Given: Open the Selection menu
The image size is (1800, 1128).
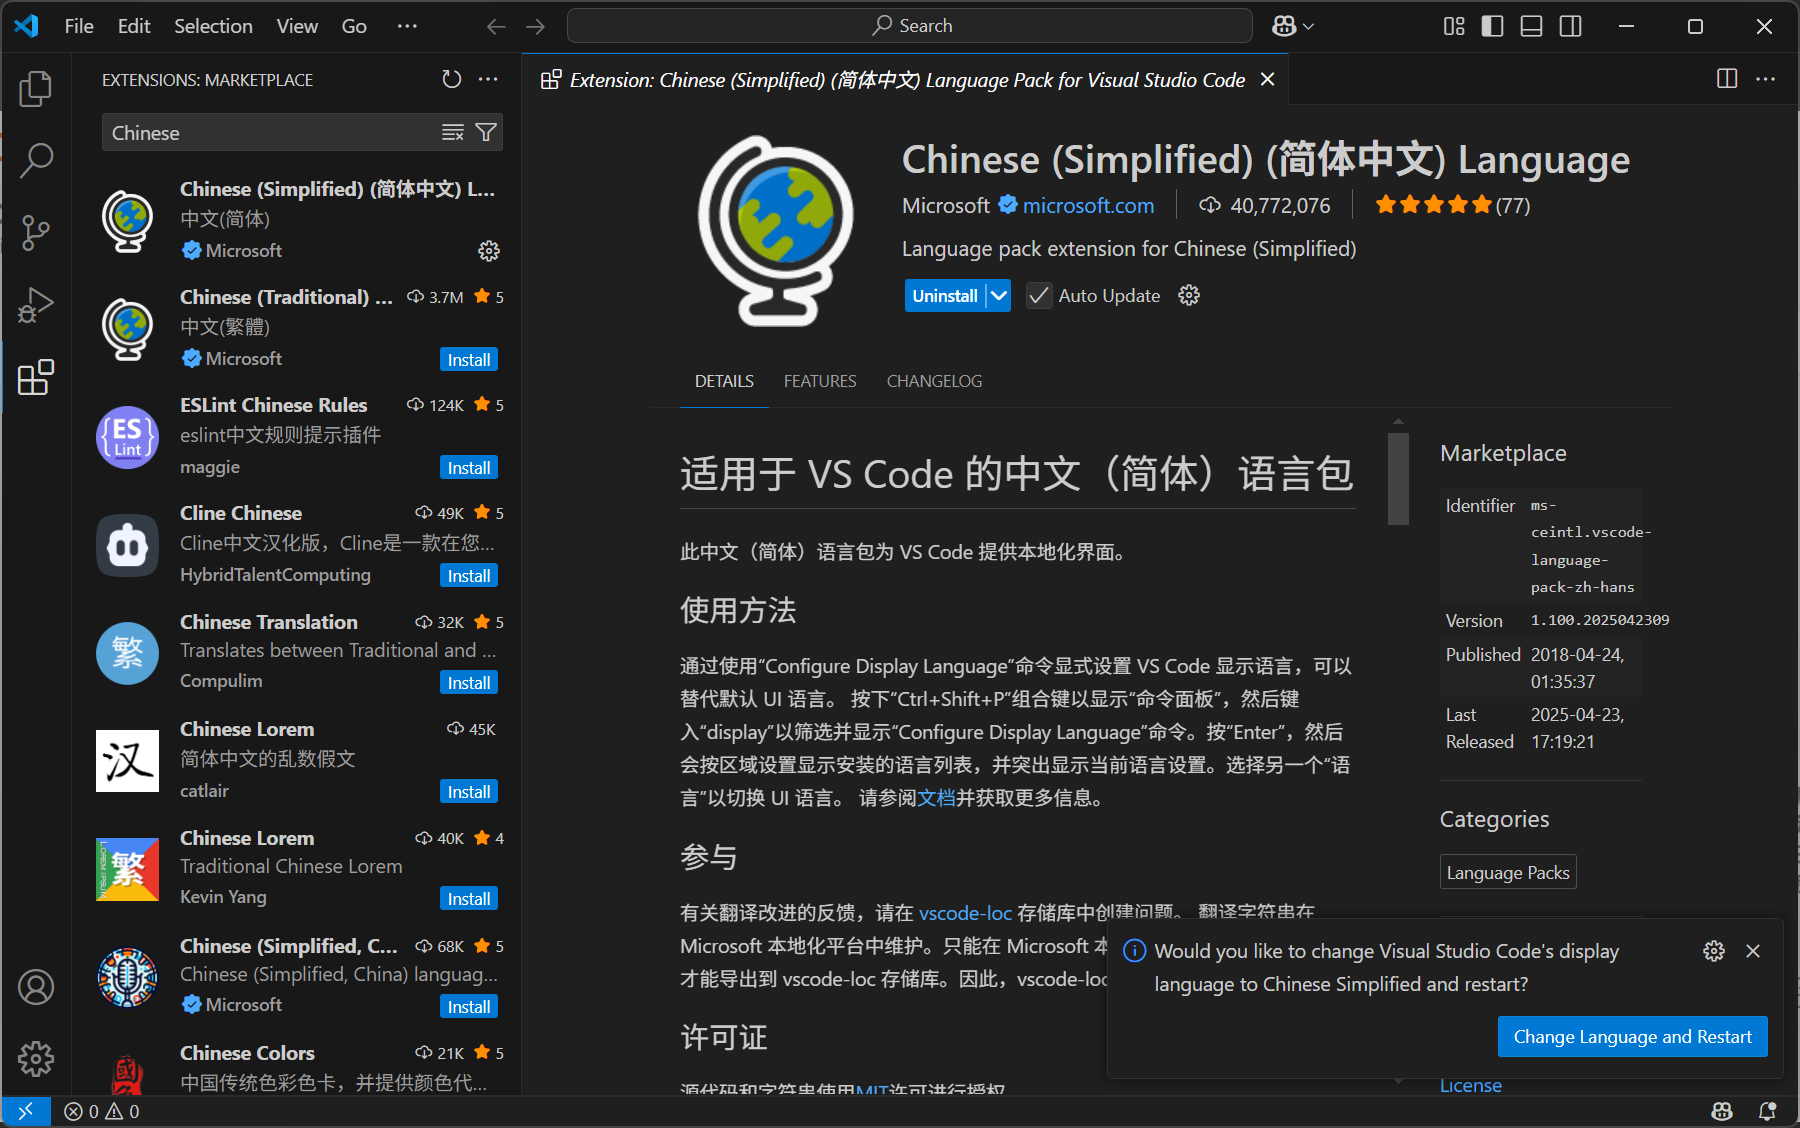Looking at the screenshot, I should coord(213,26).
